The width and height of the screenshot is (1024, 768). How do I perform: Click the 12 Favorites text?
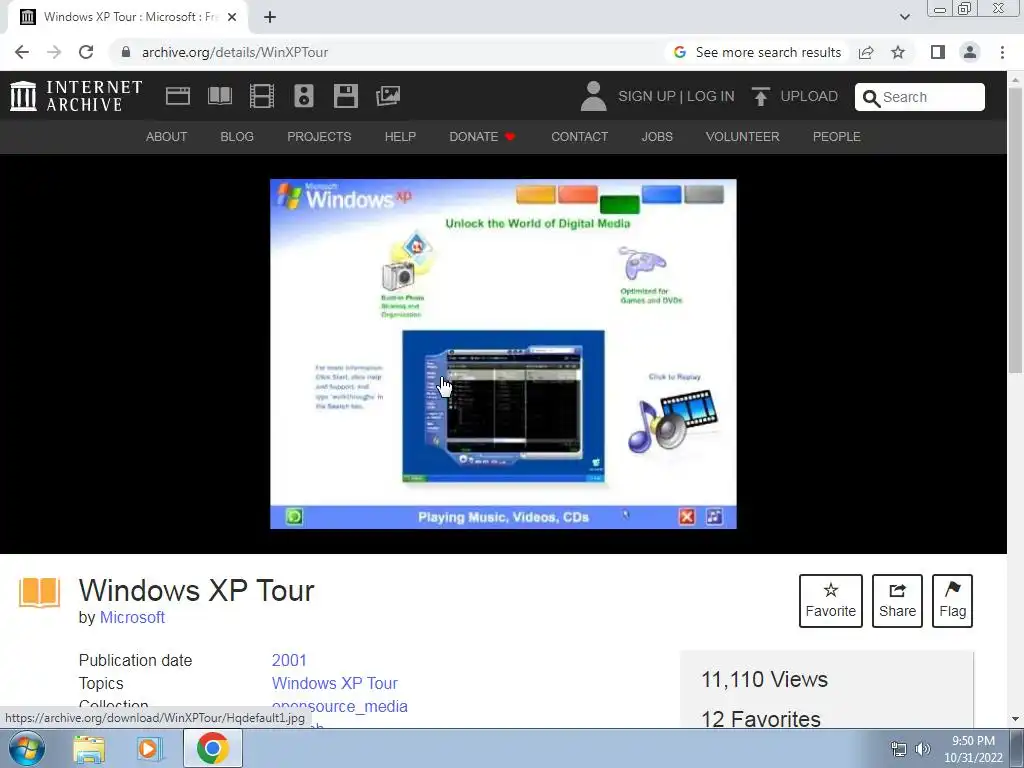(x=761, y=719)
